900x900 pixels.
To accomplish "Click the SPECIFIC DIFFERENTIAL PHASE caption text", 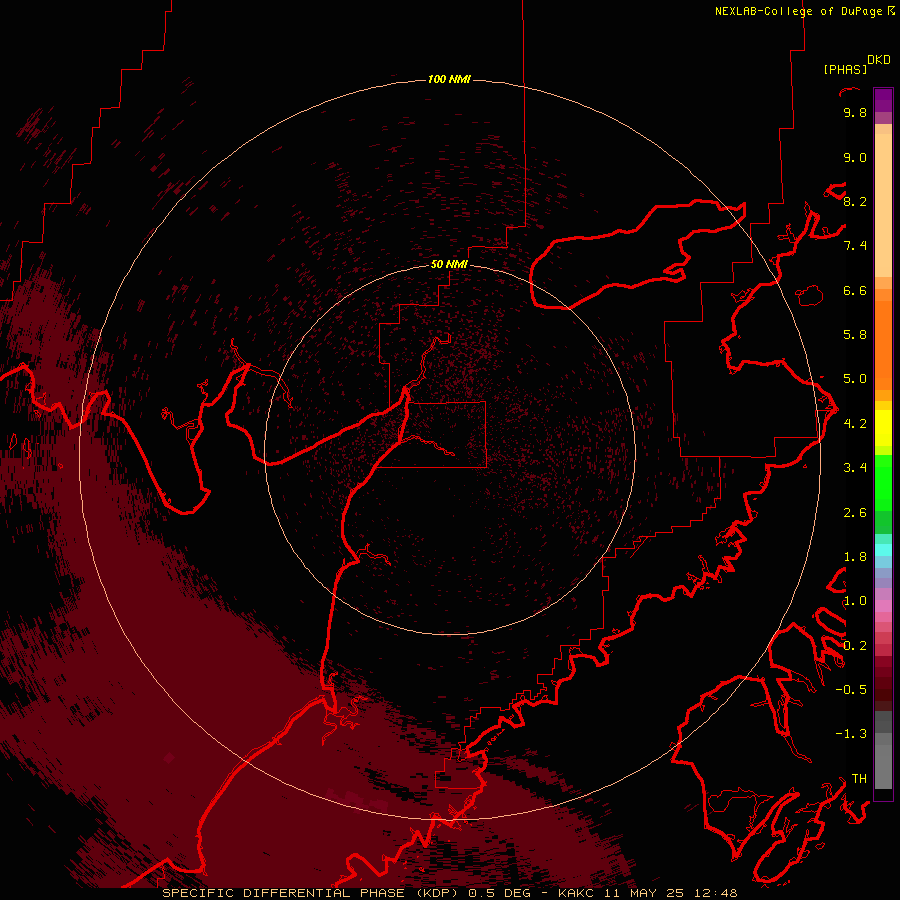I will (x=284, y=893).
